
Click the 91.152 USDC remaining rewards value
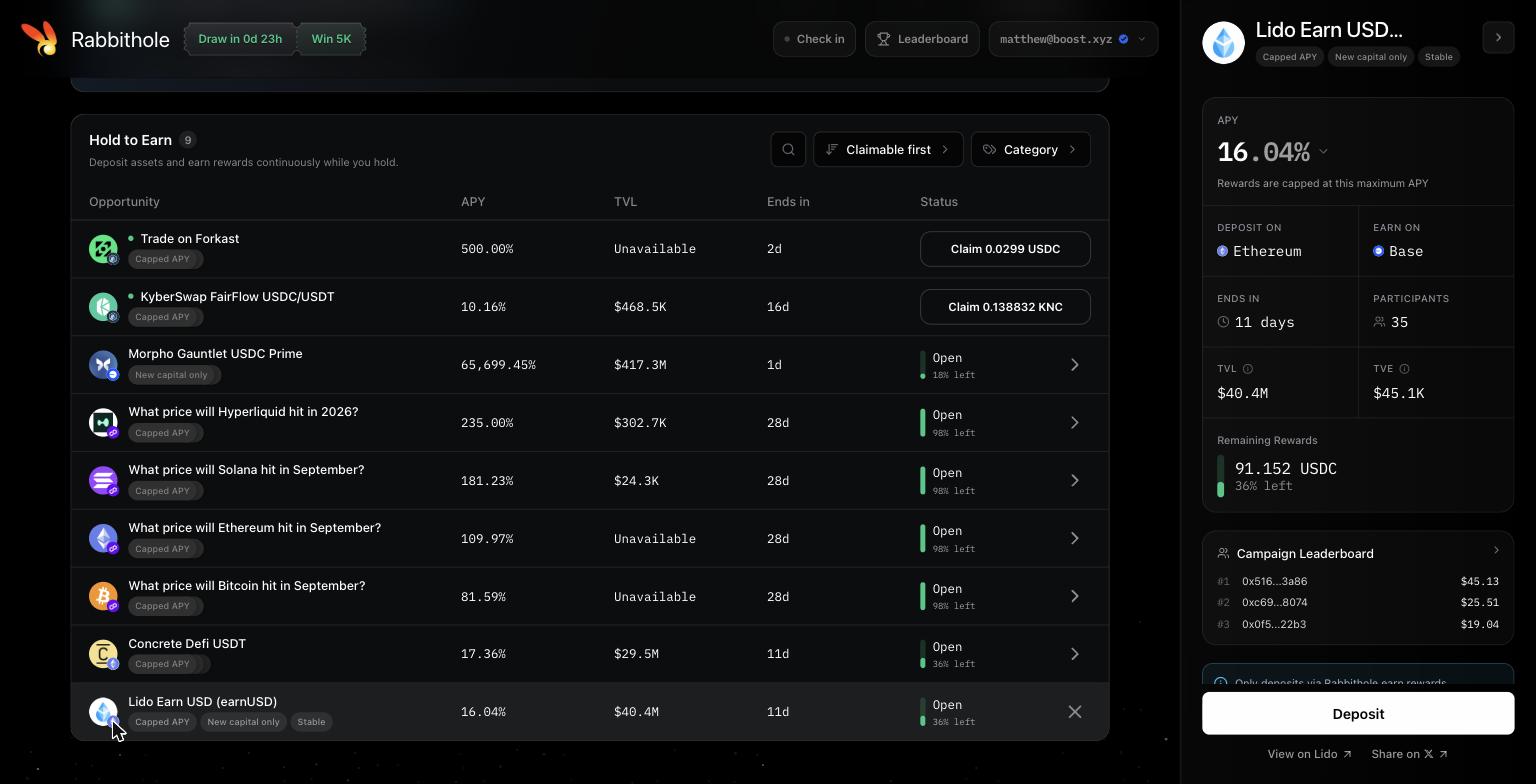1286,469
